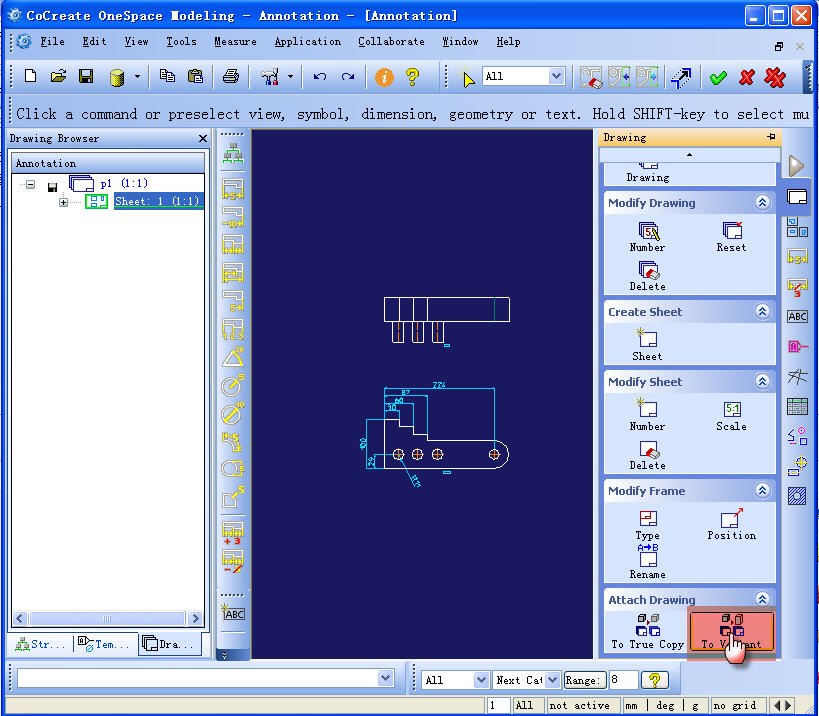Click Delete under Modify Sheet

click(x=648, y=455)
